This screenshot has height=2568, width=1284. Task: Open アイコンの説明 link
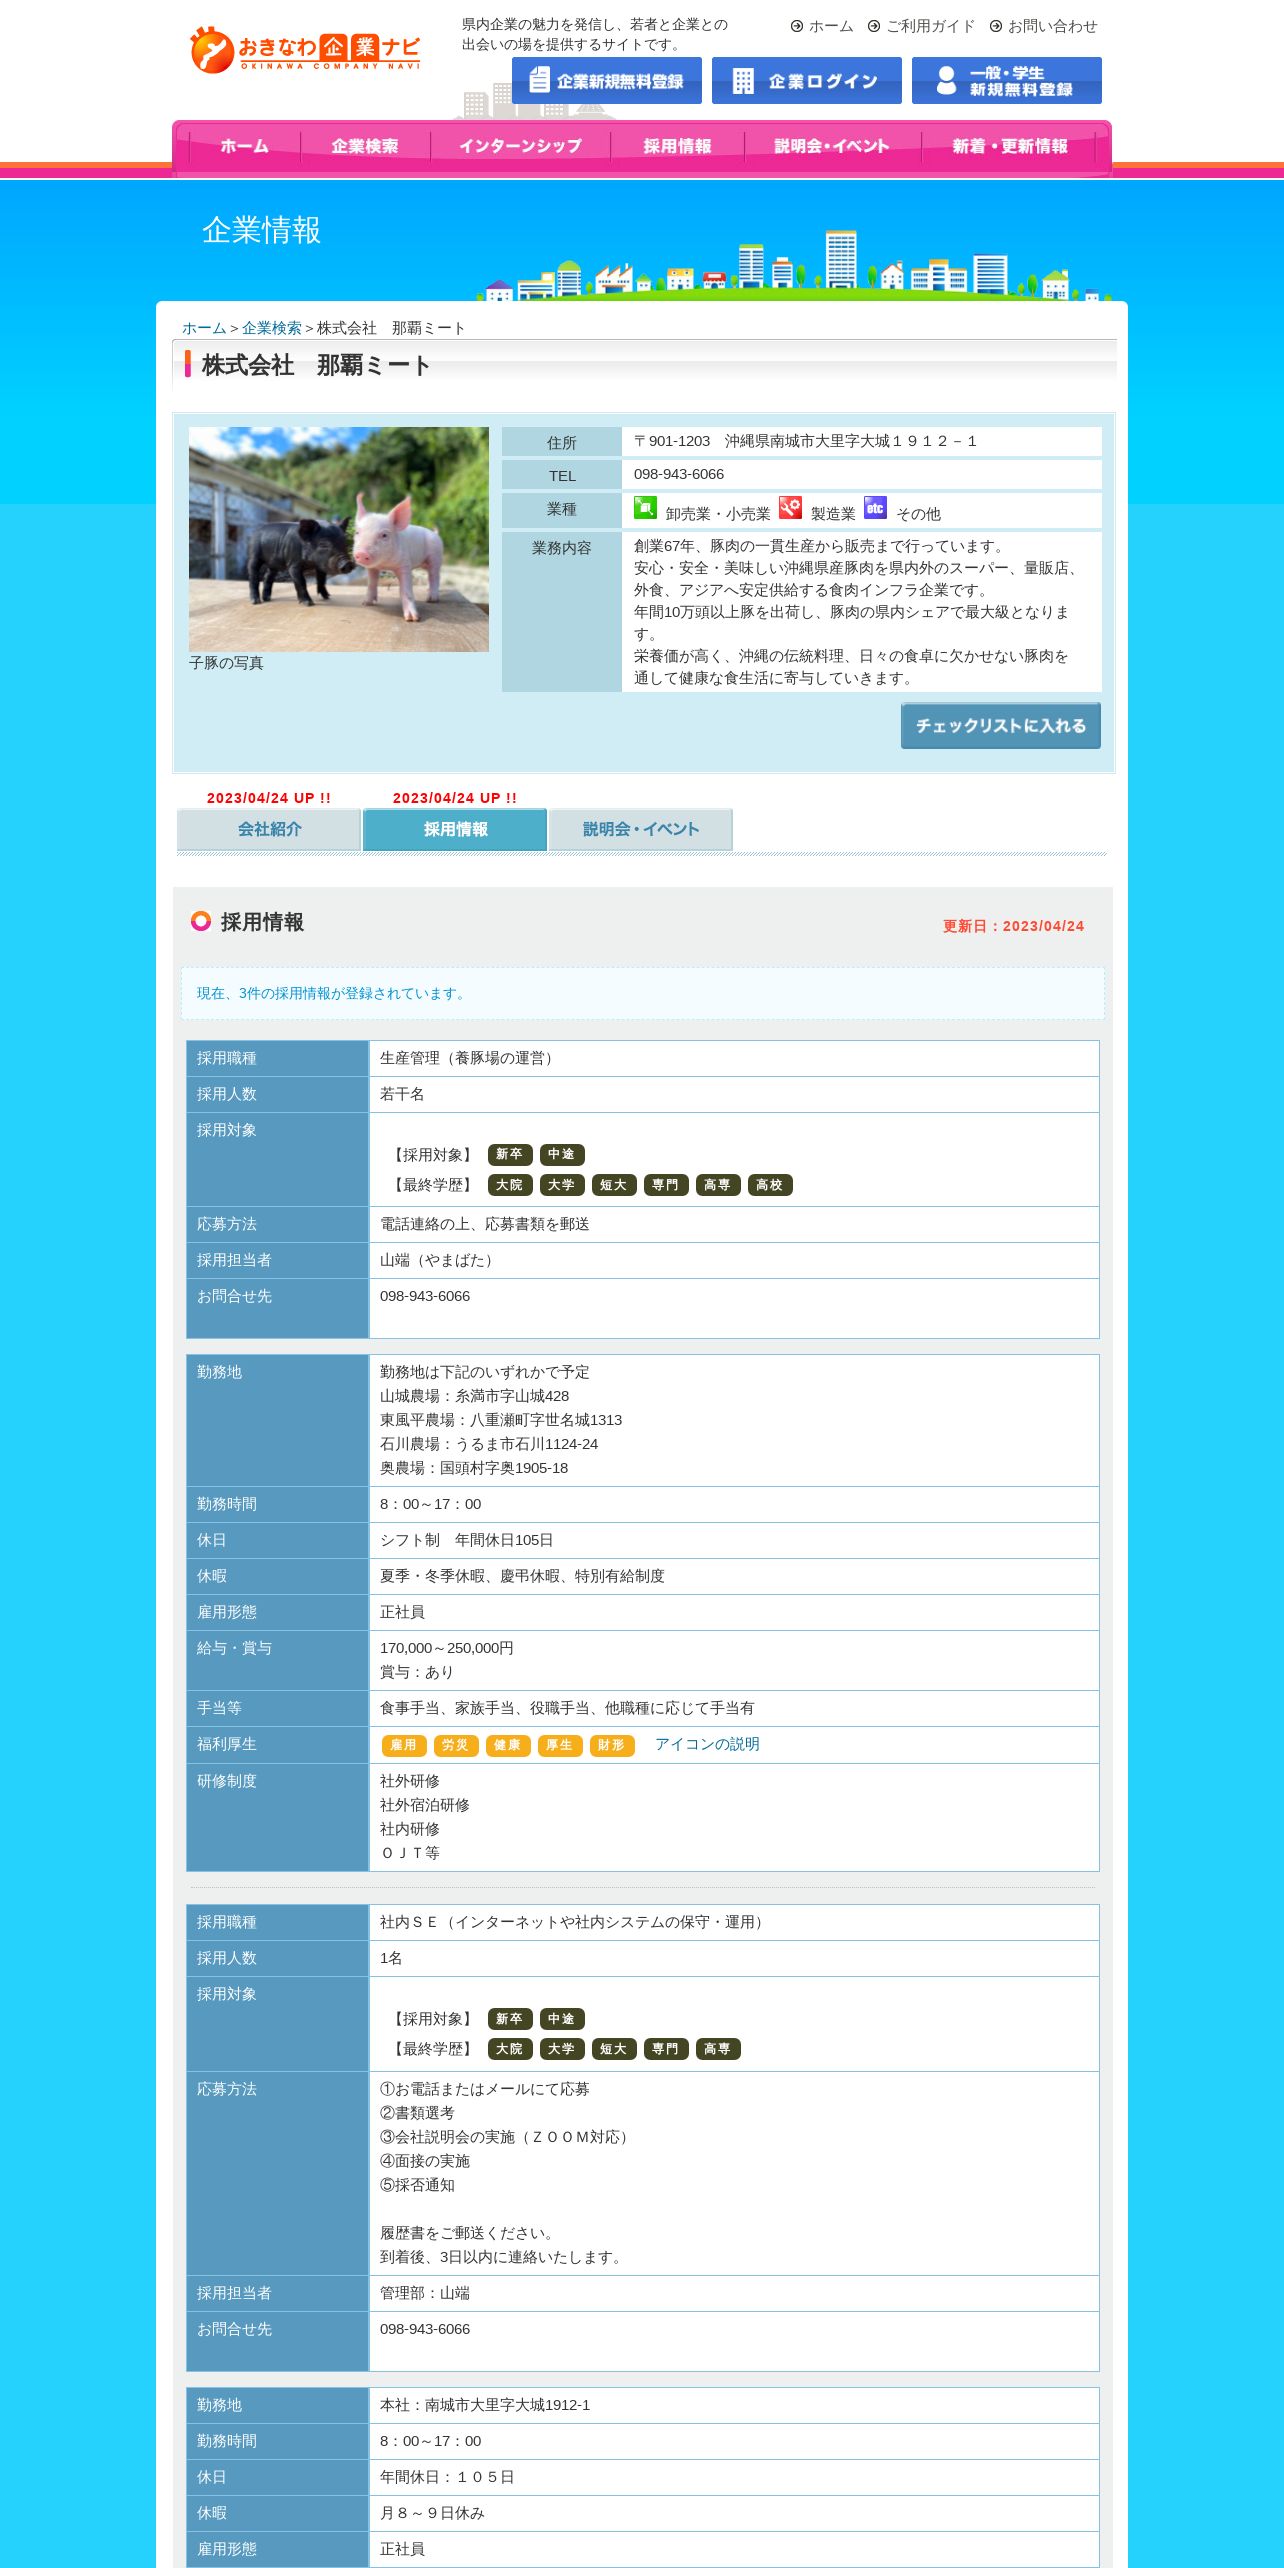(707, 1744)
